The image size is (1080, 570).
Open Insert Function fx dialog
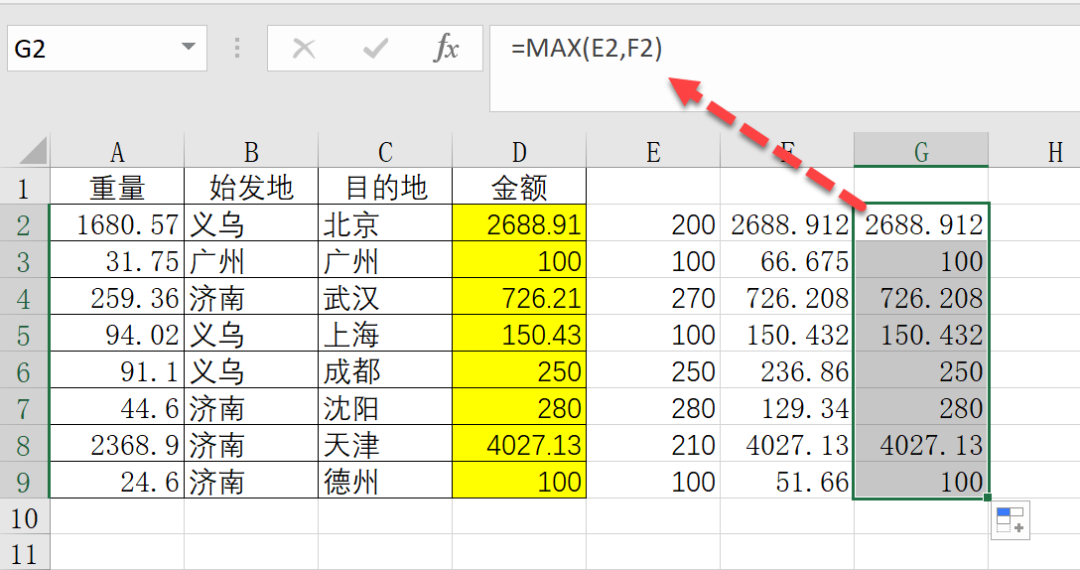(x=447, y=48)
